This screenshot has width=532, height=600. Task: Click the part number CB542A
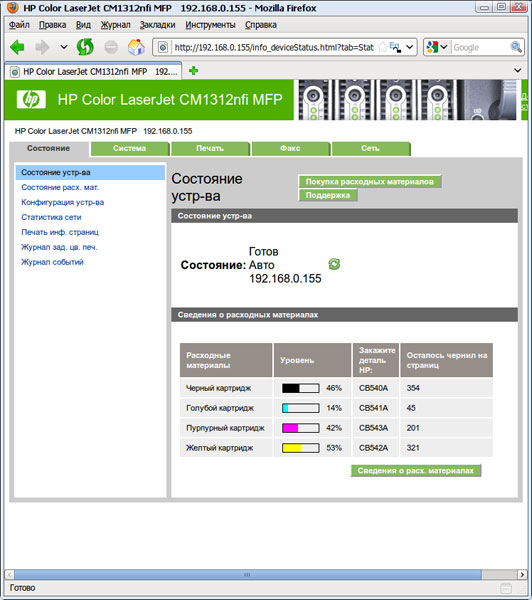[x=374, y=448]
